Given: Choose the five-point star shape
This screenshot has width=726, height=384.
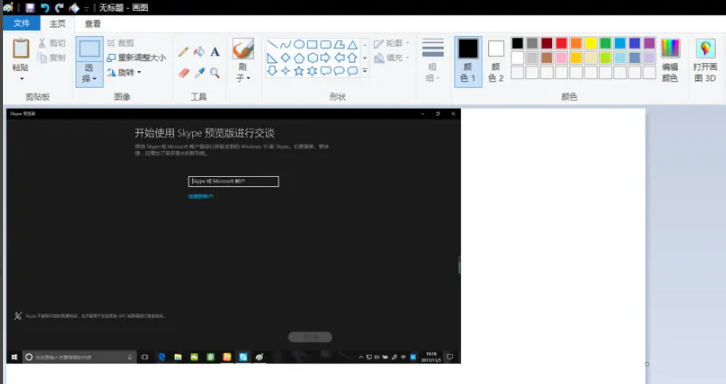Looking at the screenshot, I should (299, 71).
